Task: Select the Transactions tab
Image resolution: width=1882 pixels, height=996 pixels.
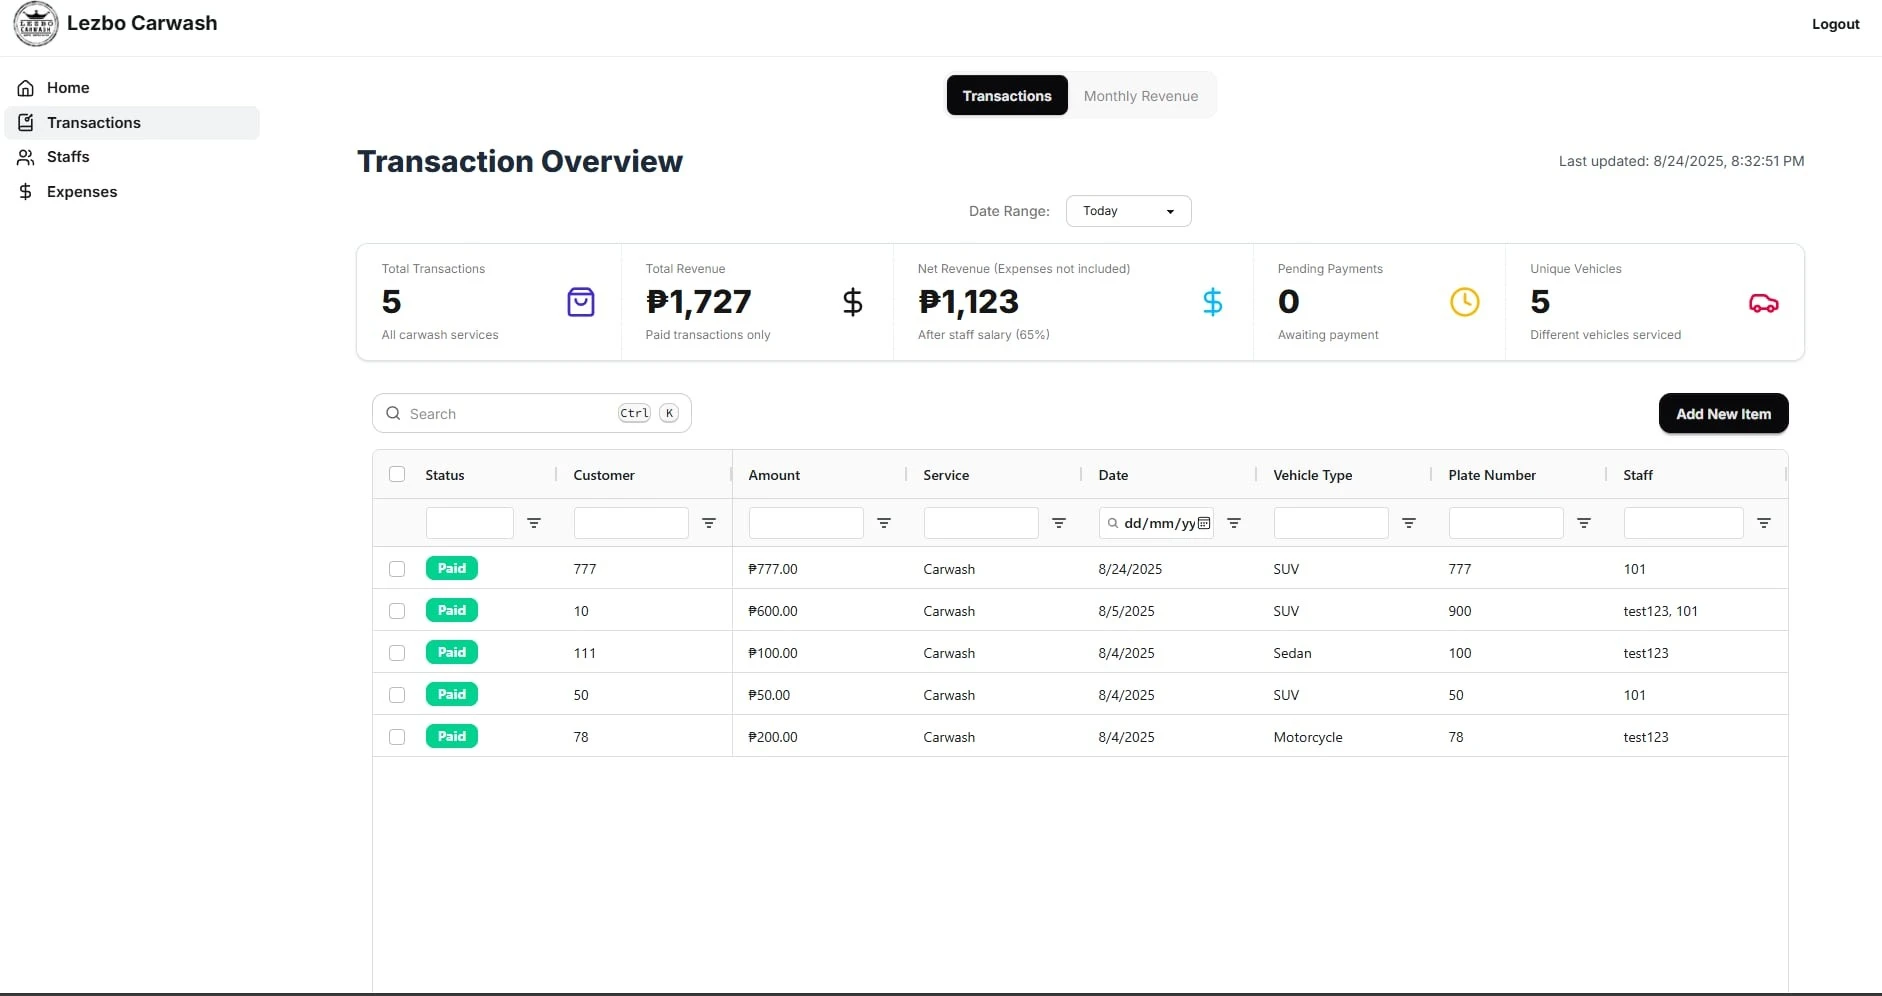Action: click(1006, 95)
